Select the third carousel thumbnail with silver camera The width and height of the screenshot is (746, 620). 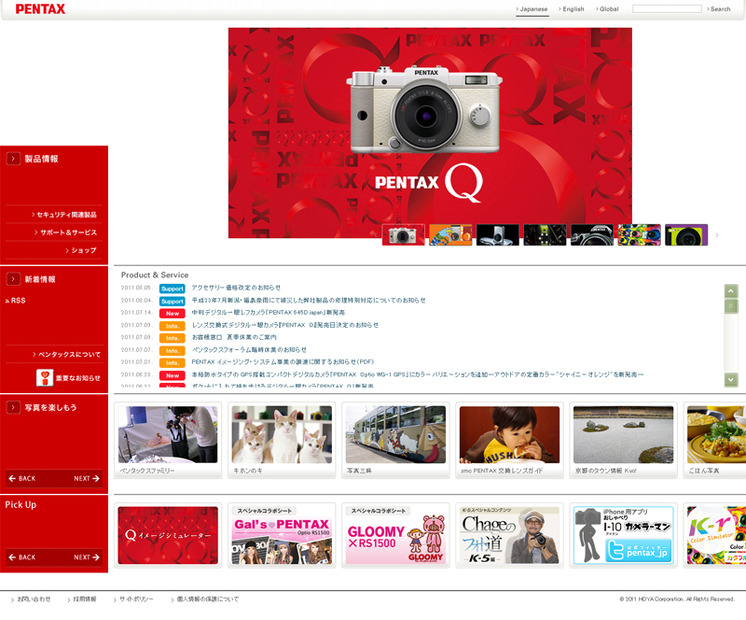click(x=498, y=235)
